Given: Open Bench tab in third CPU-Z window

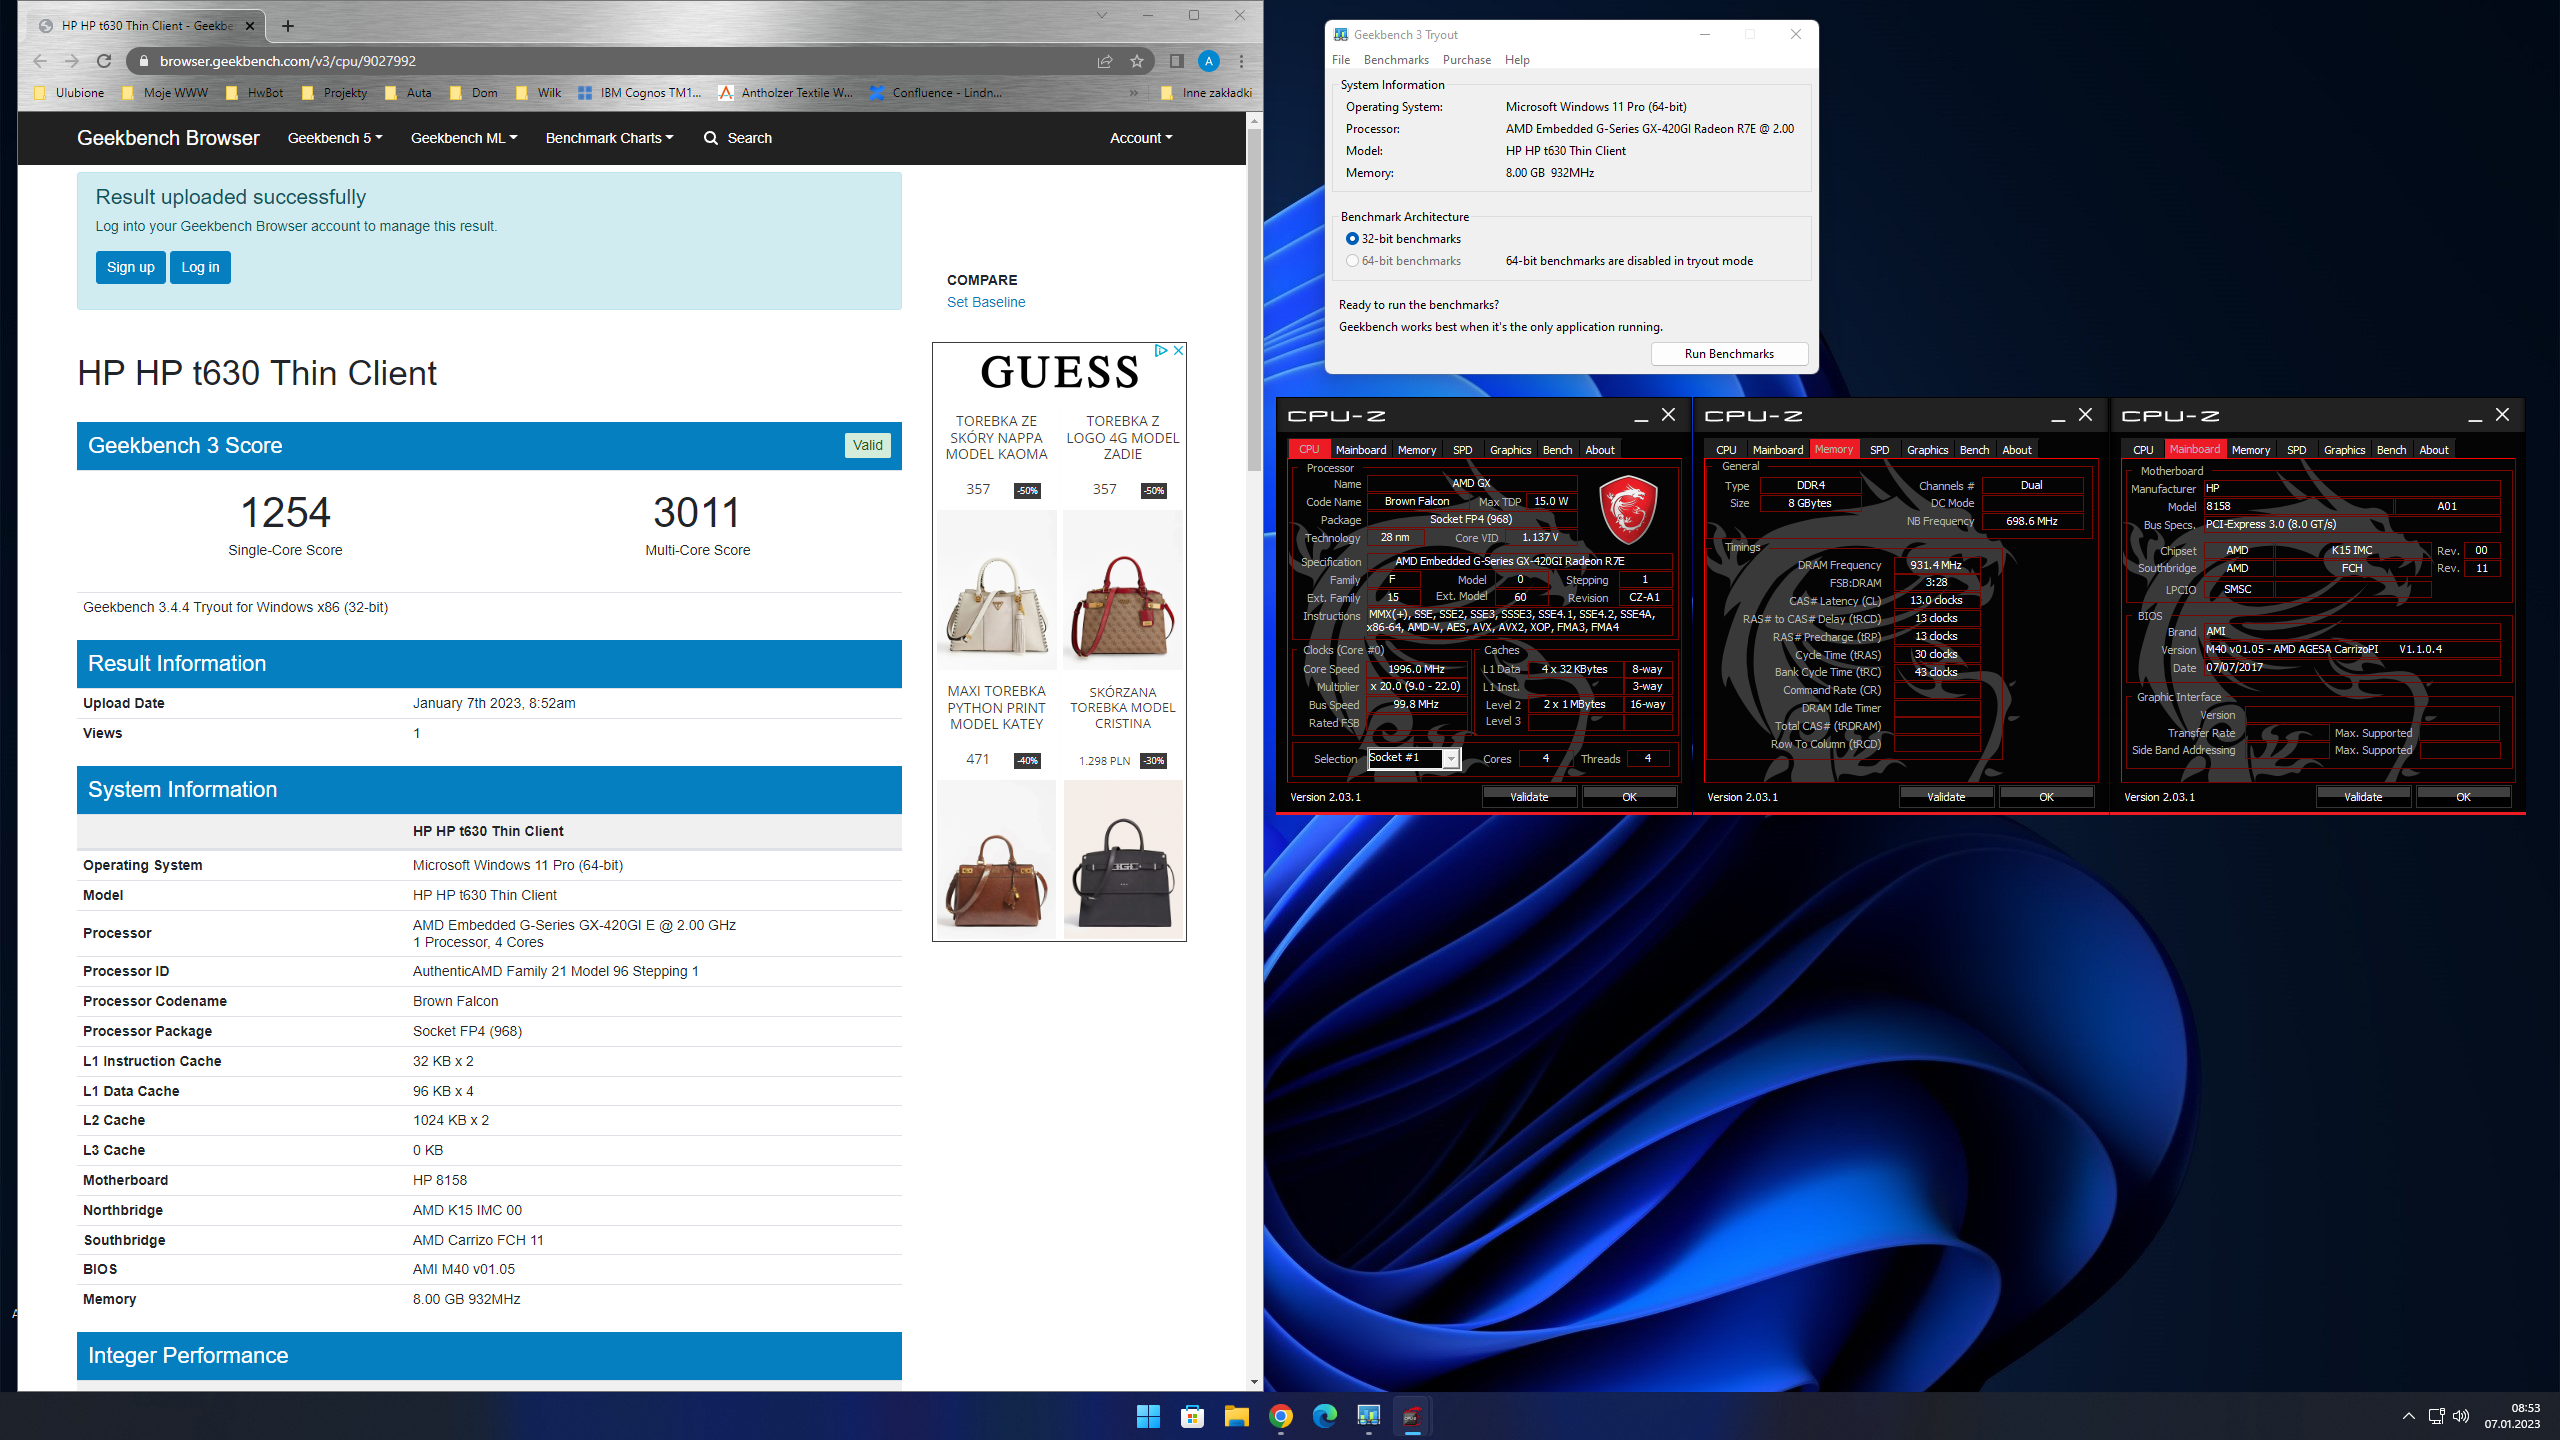Looking at the screenshot, I should 2391,450.
